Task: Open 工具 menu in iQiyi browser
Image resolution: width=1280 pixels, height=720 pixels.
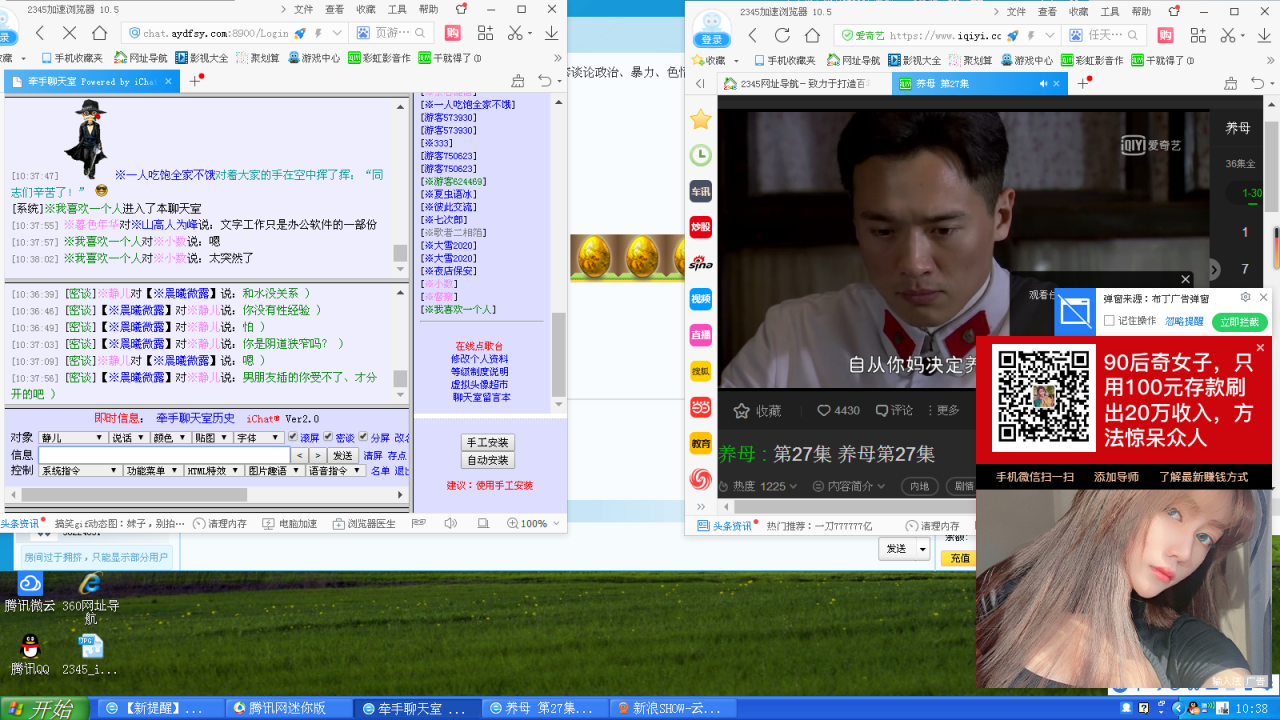Action: (x=1110, y=12)
